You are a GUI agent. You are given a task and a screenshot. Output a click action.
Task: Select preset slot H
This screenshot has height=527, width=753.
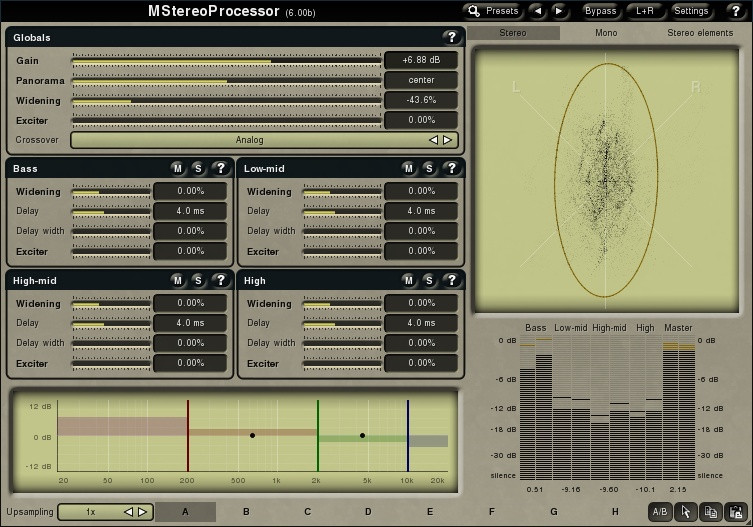[615, 512]
